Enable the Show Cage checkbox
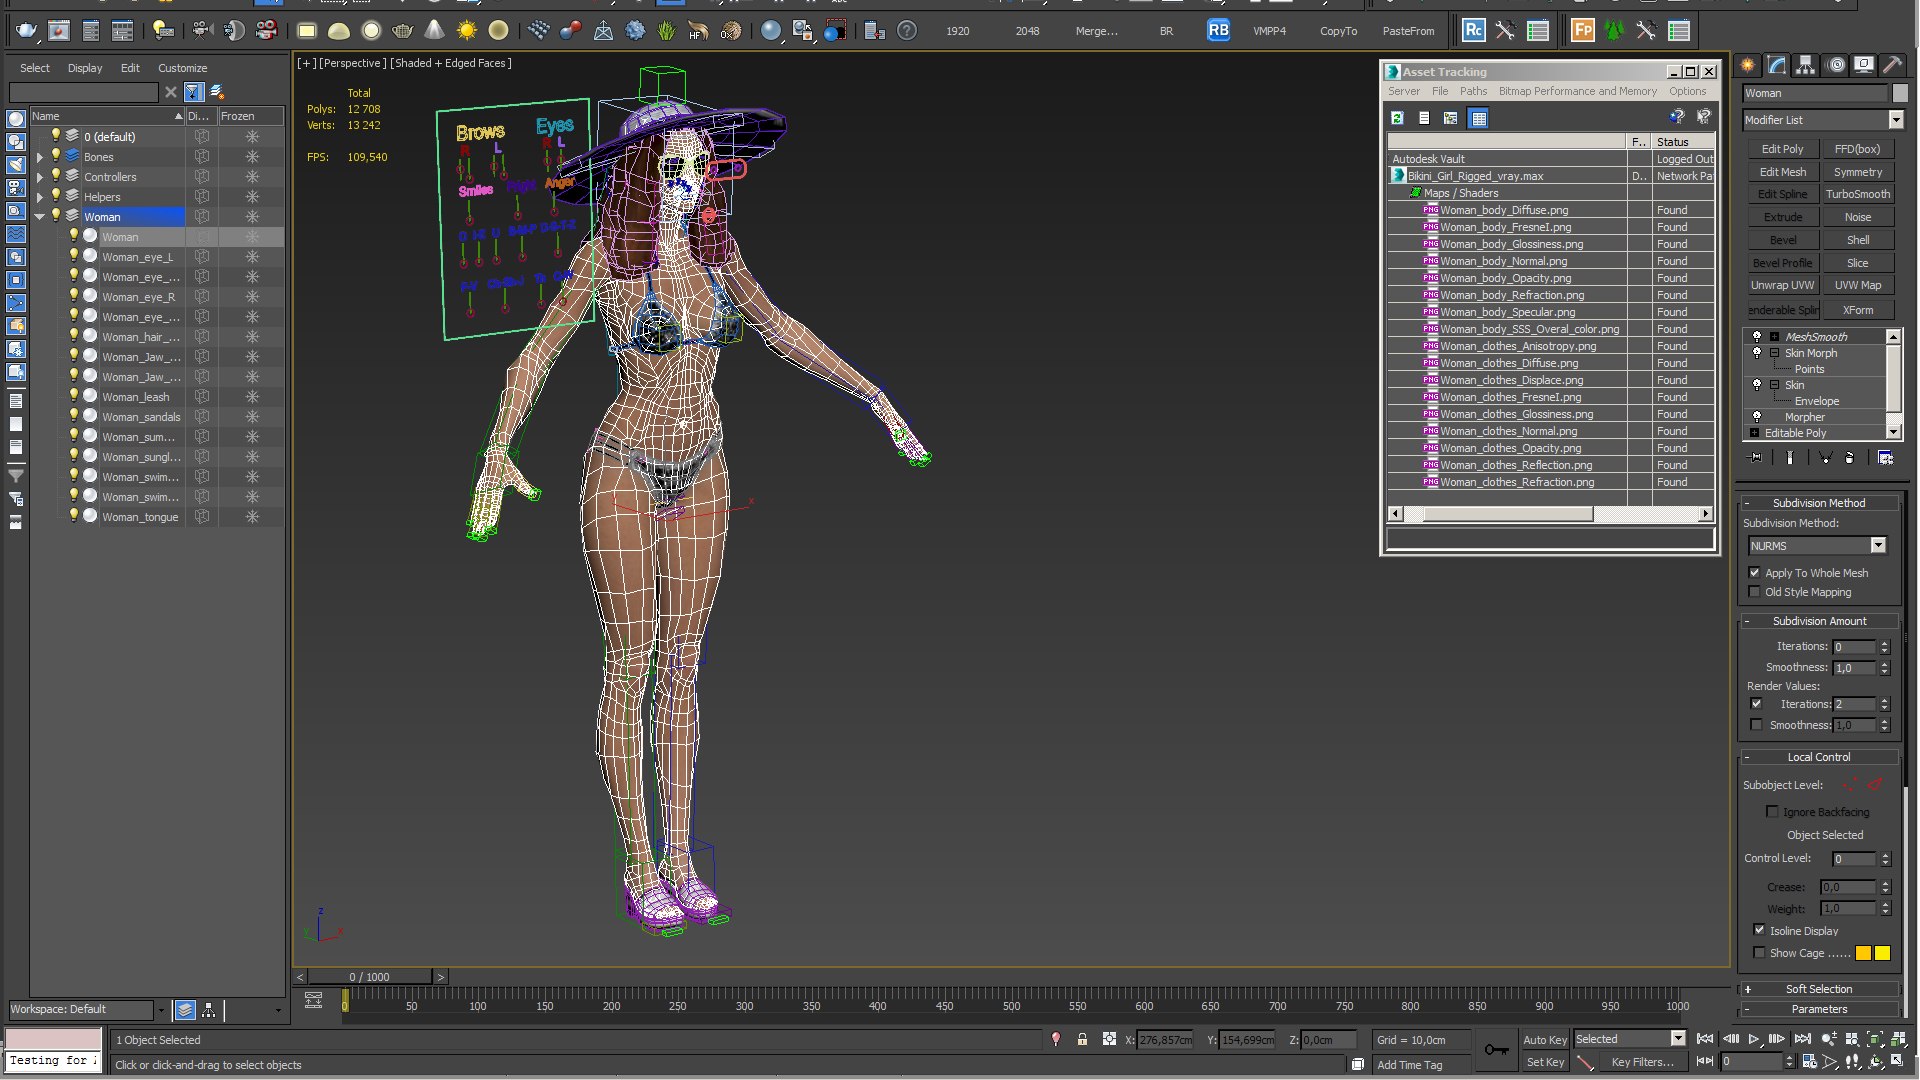This screenshot has width=1920, height=1080. pyautogui.click(x=1759, y=953)
